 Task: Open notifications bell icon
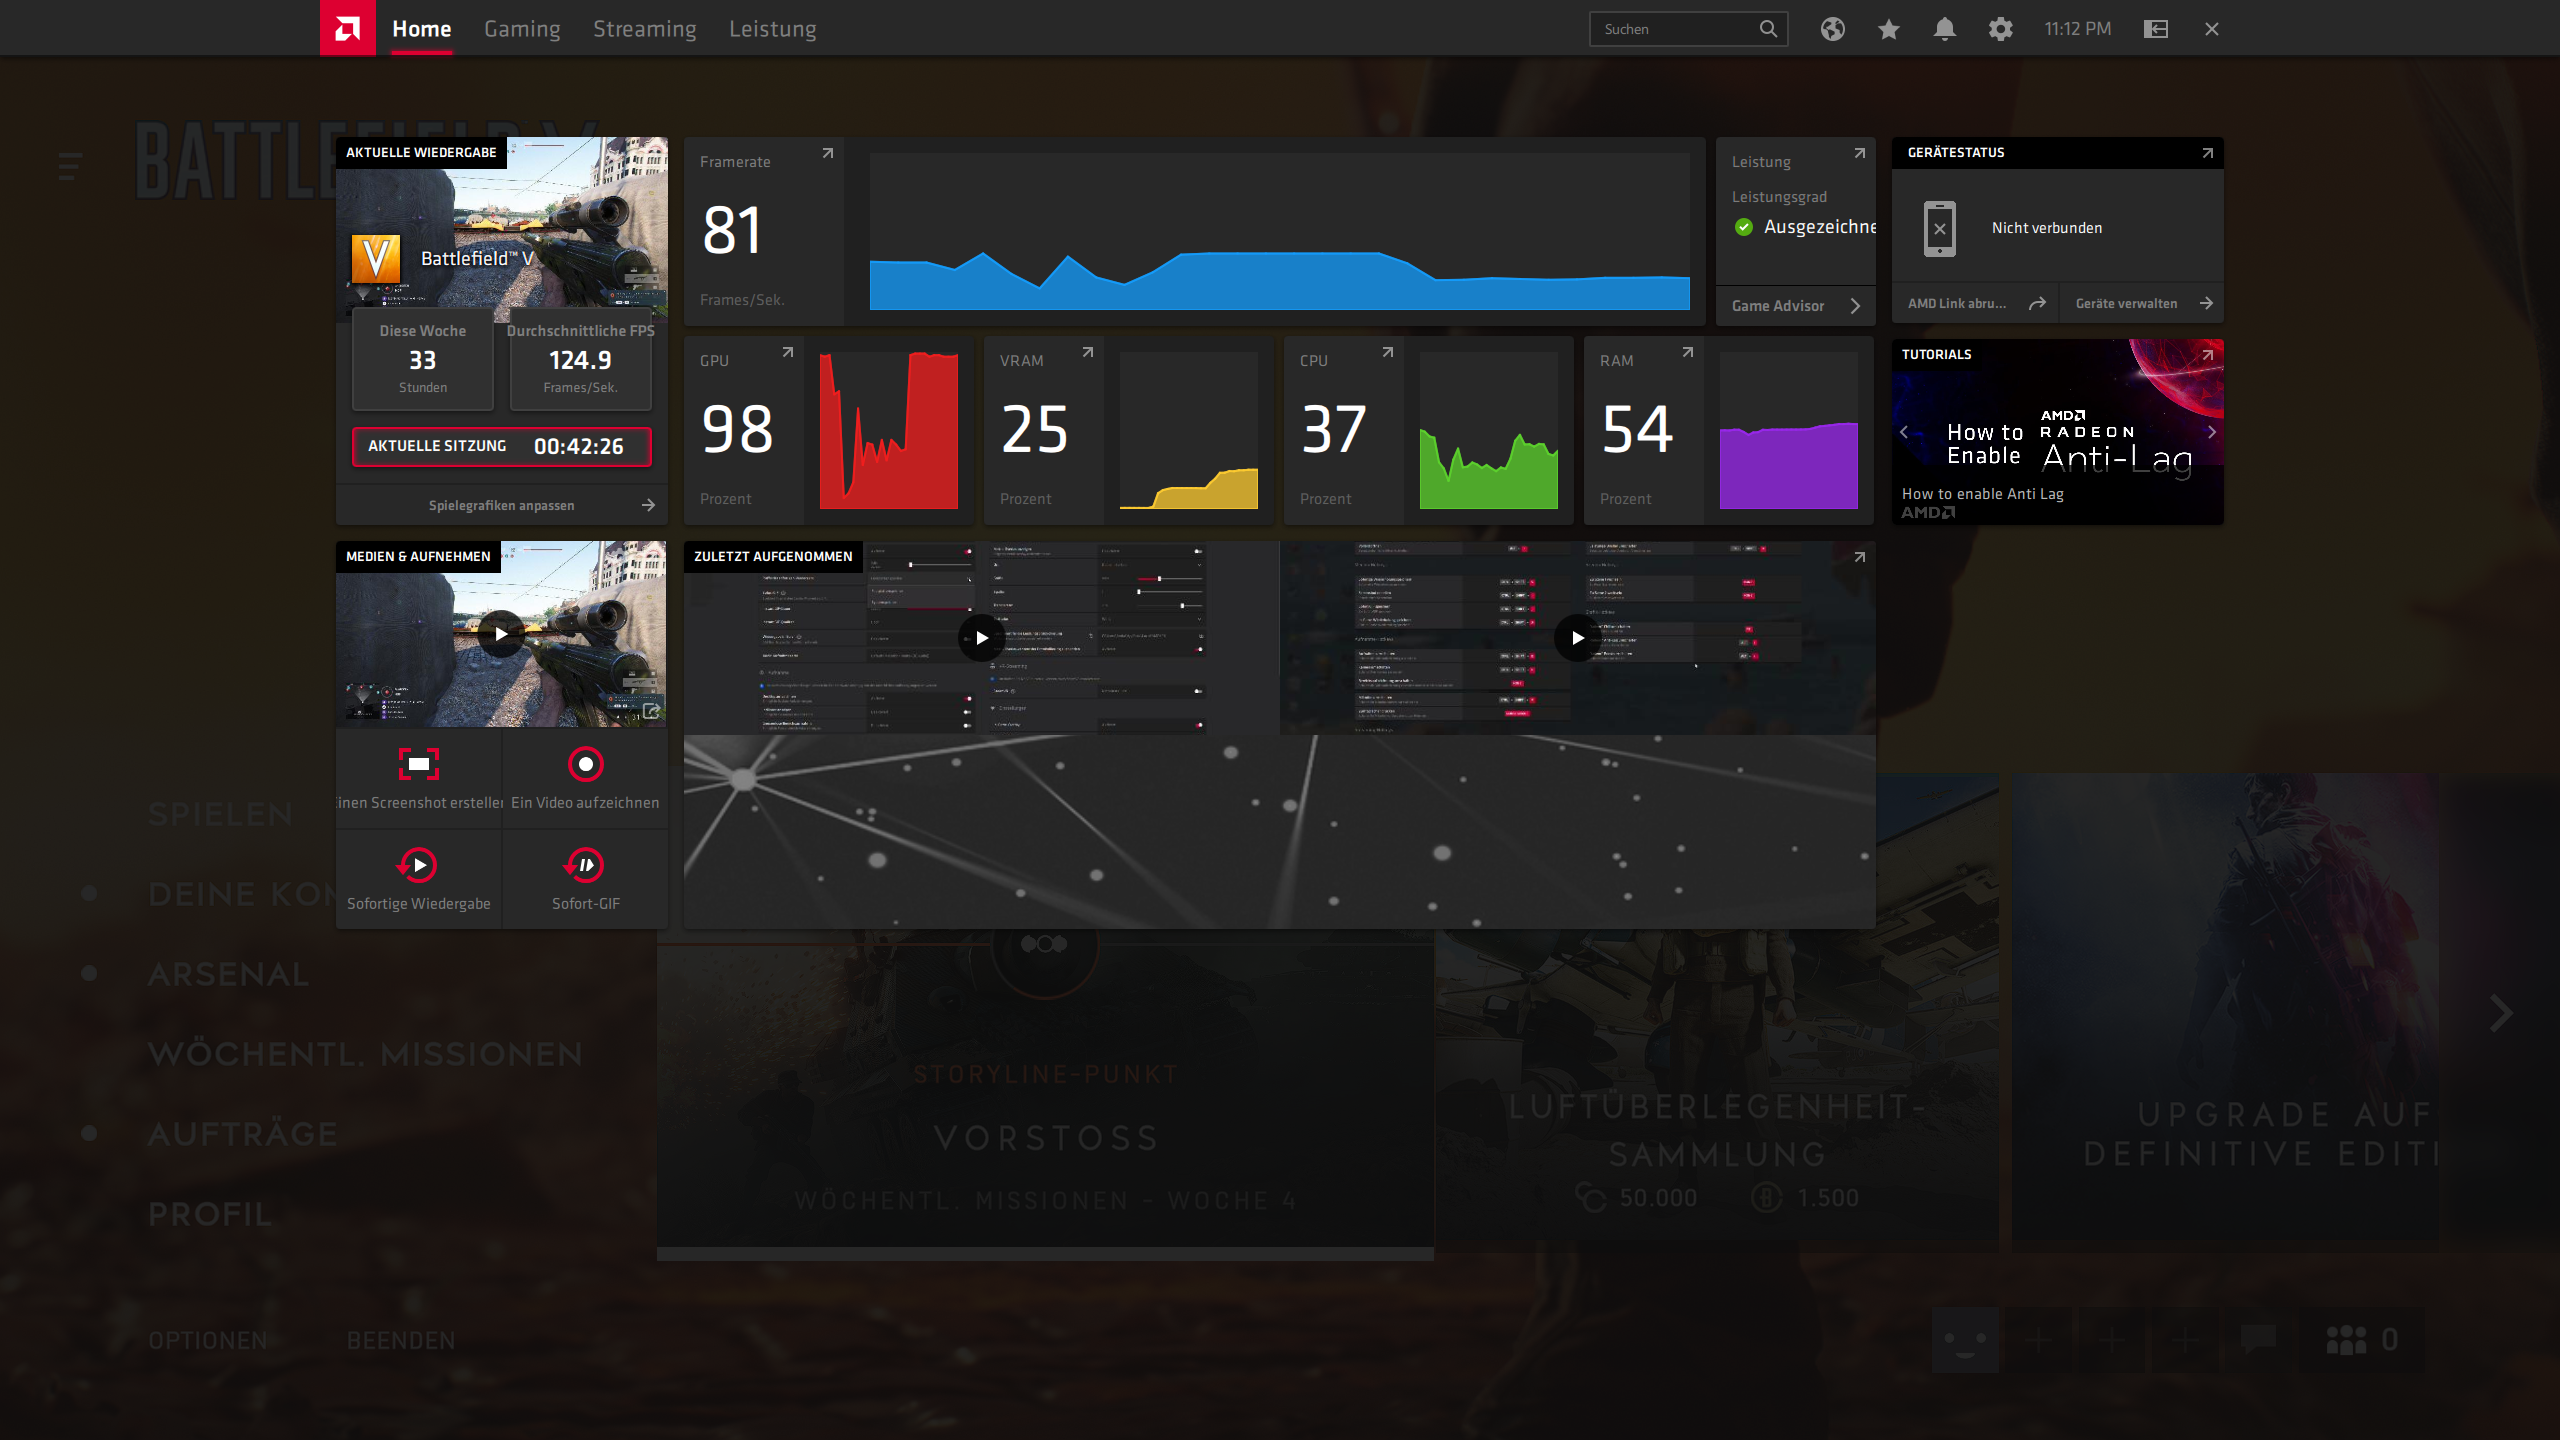point(1944,29)
